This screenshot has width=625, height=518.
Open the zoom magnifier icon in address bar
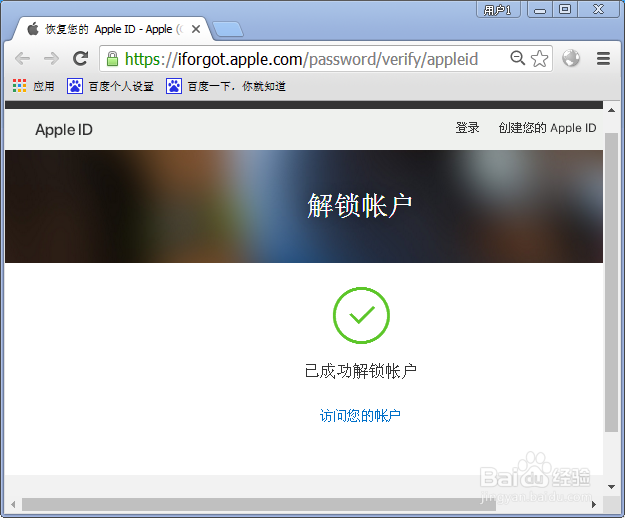517,58
